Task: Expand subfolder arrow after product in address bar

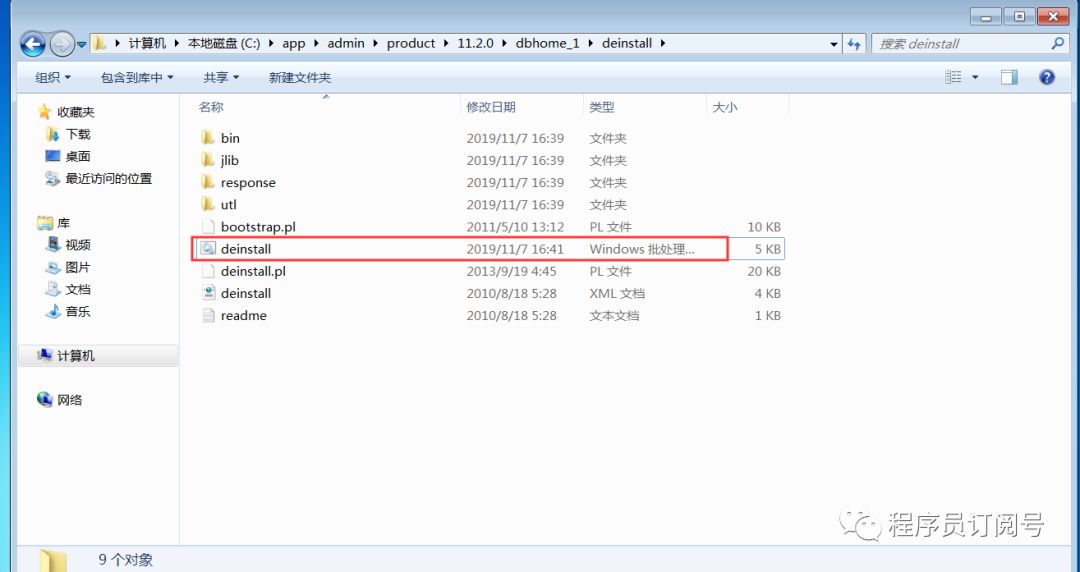Action: (446, 43)
